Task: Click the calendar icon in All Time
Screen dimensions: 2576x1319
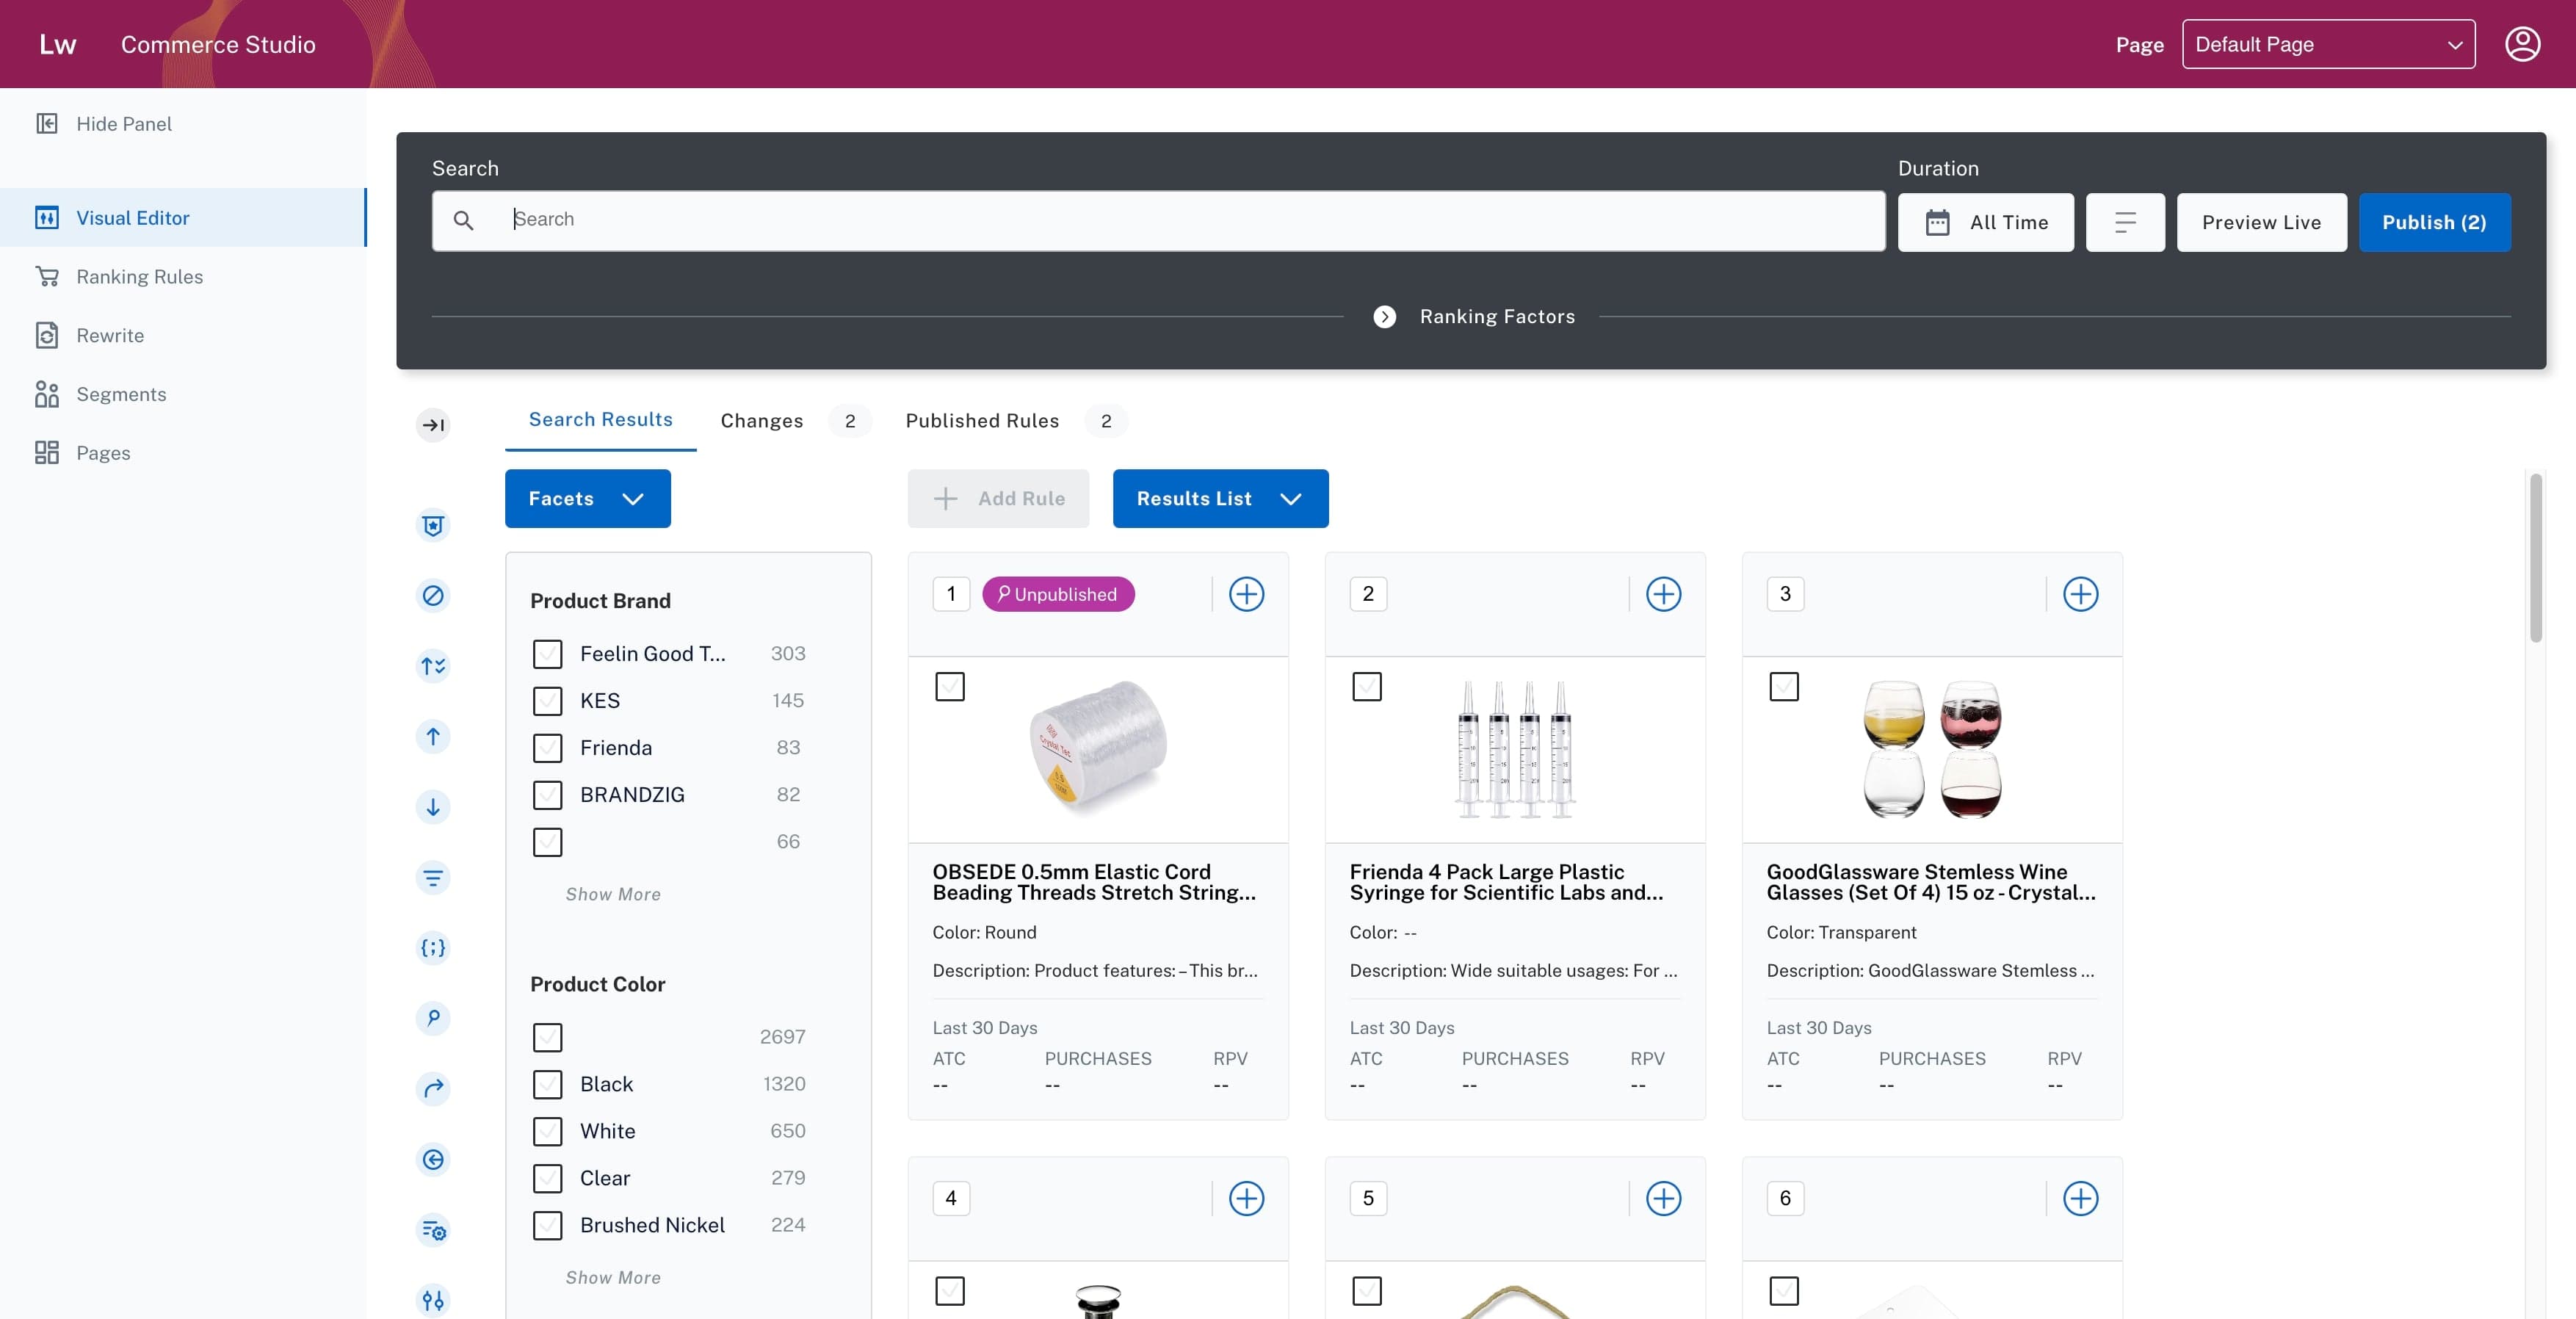Action: point(1937,222)
